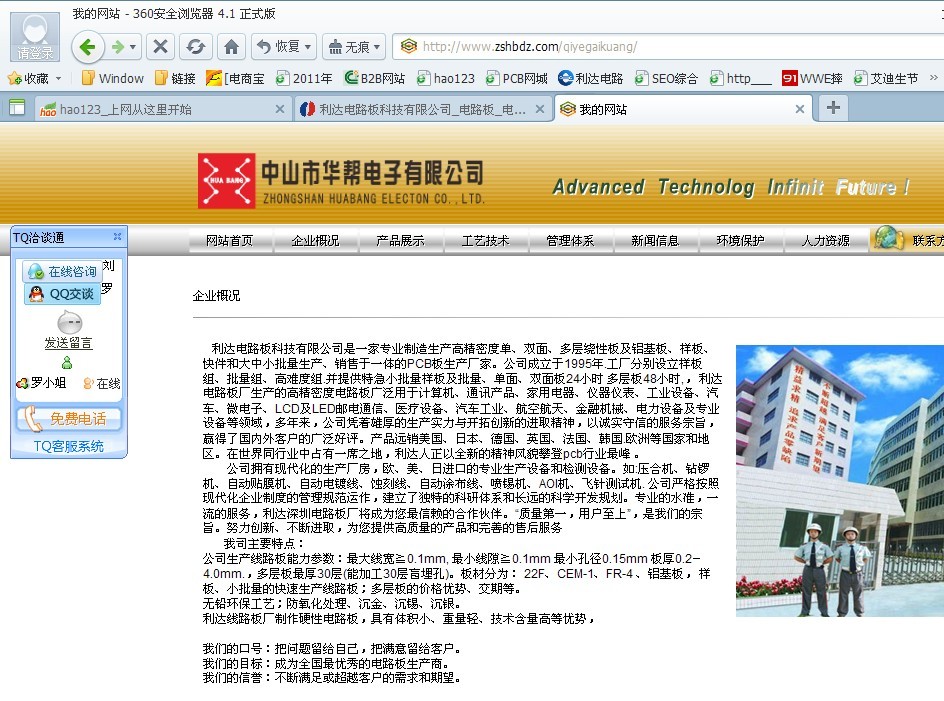Open the 利达电路 bookmark
Viewport: 944px width, 701px height.
(591, 78)
